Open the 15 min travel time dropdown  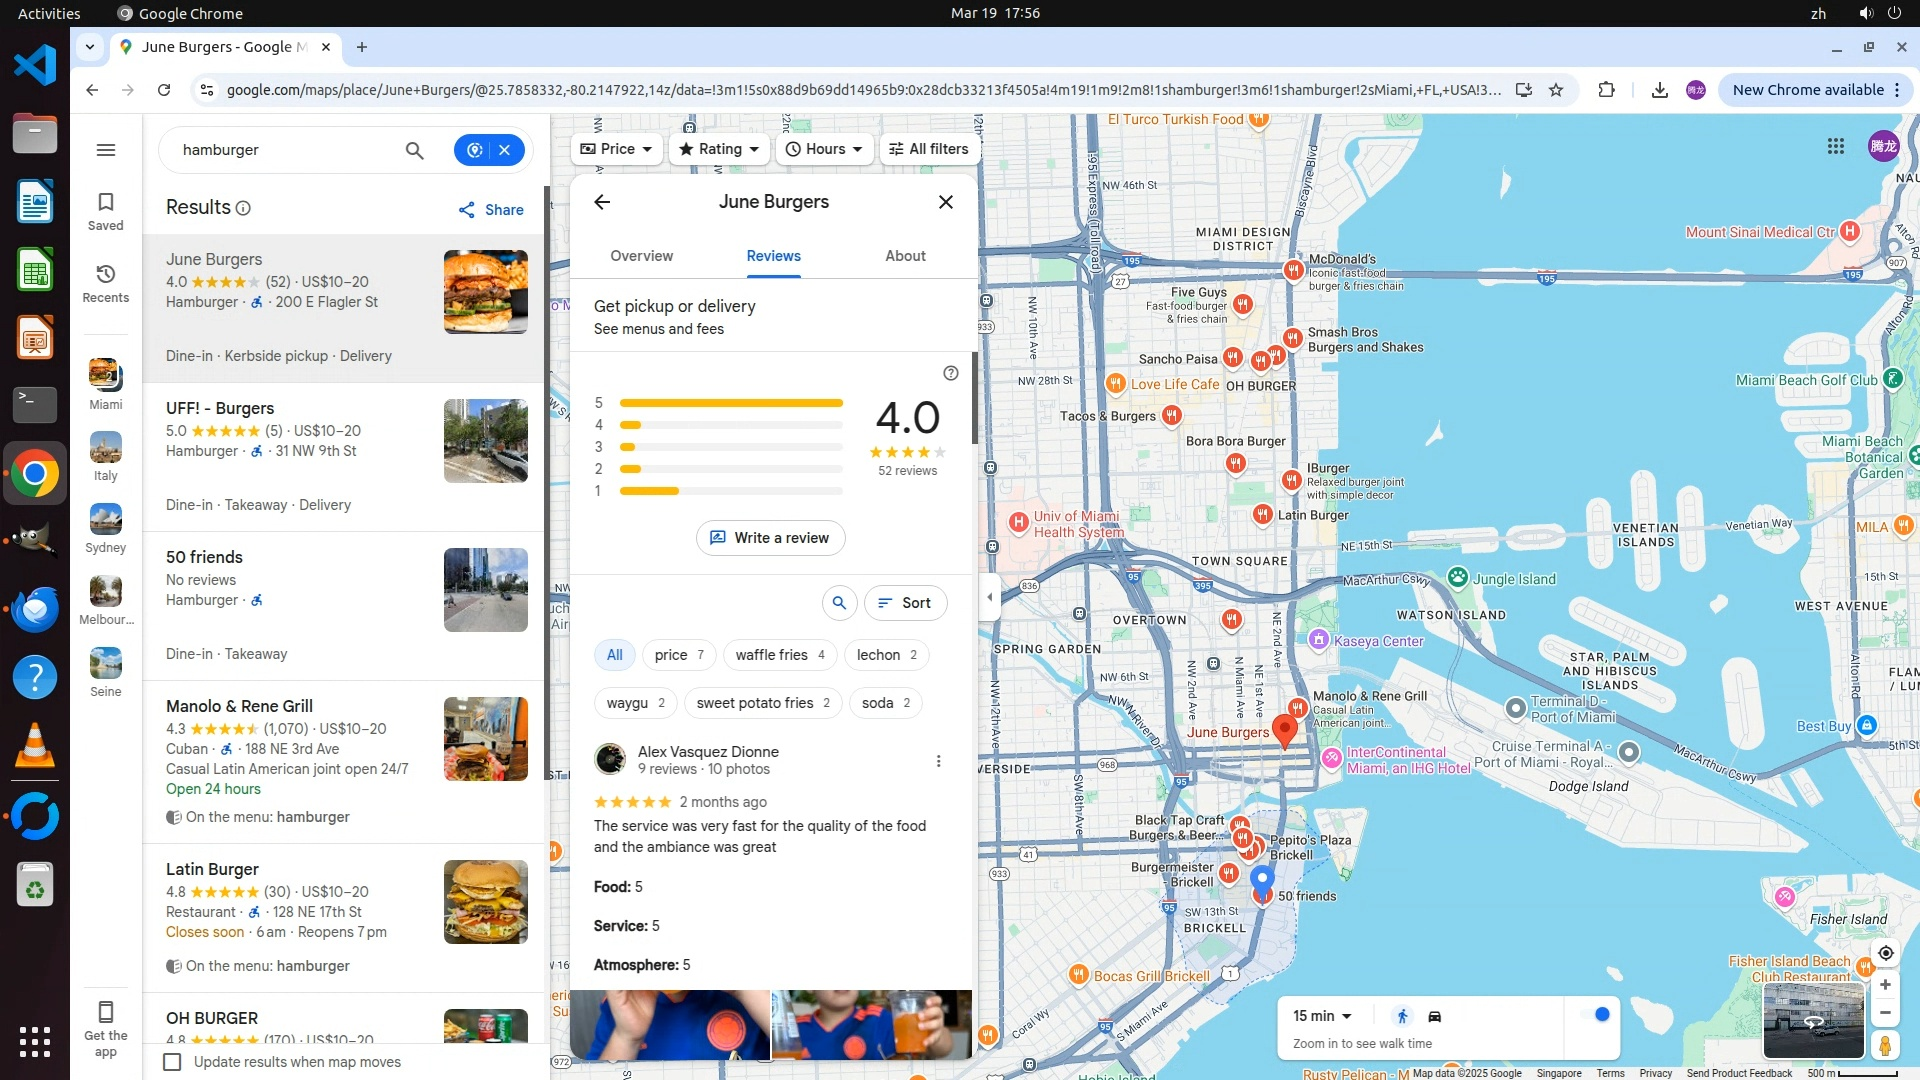click(x=1322, y=1016)
